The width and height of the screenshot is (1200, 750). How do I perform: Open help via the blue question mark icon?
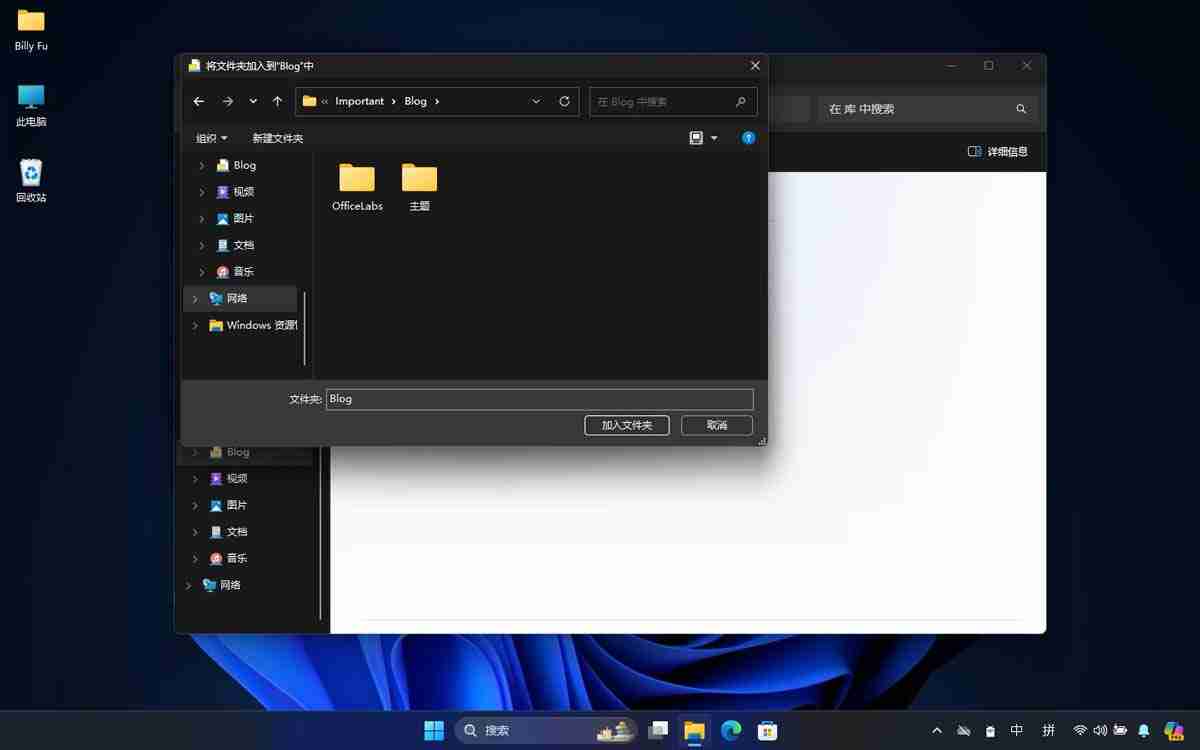[748, 137]
